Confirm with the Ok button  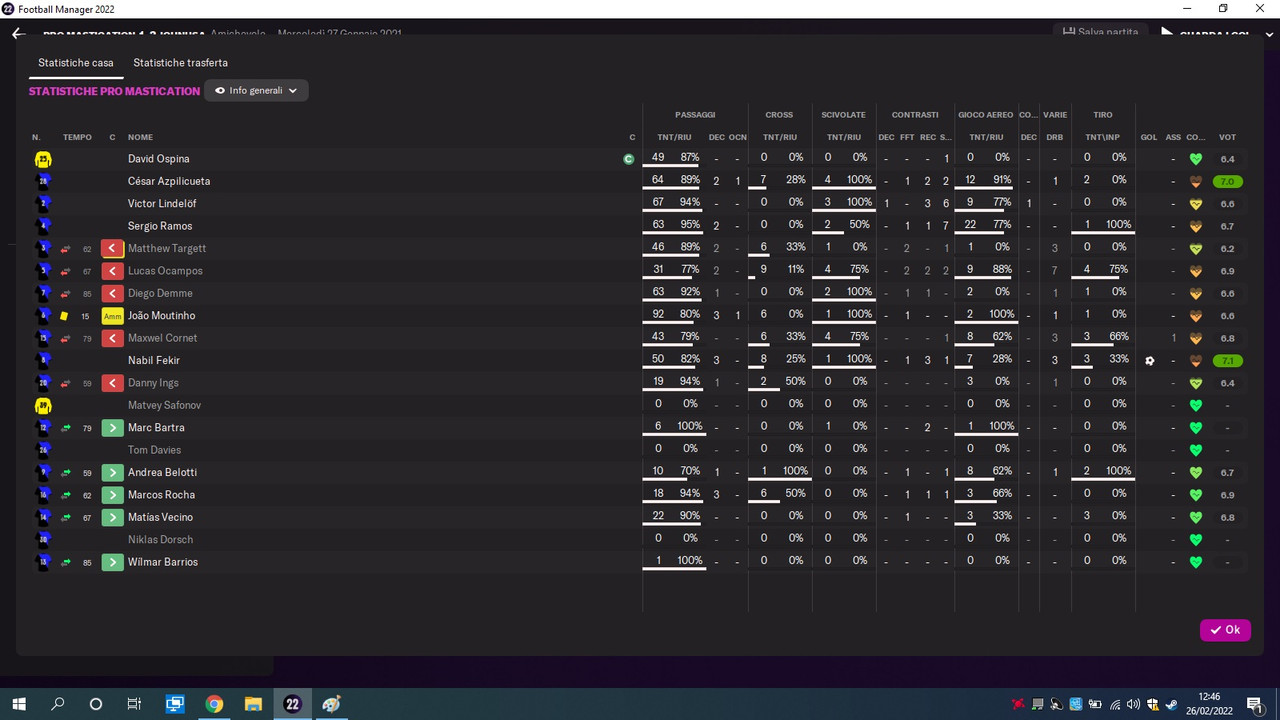pos(1225,630)
